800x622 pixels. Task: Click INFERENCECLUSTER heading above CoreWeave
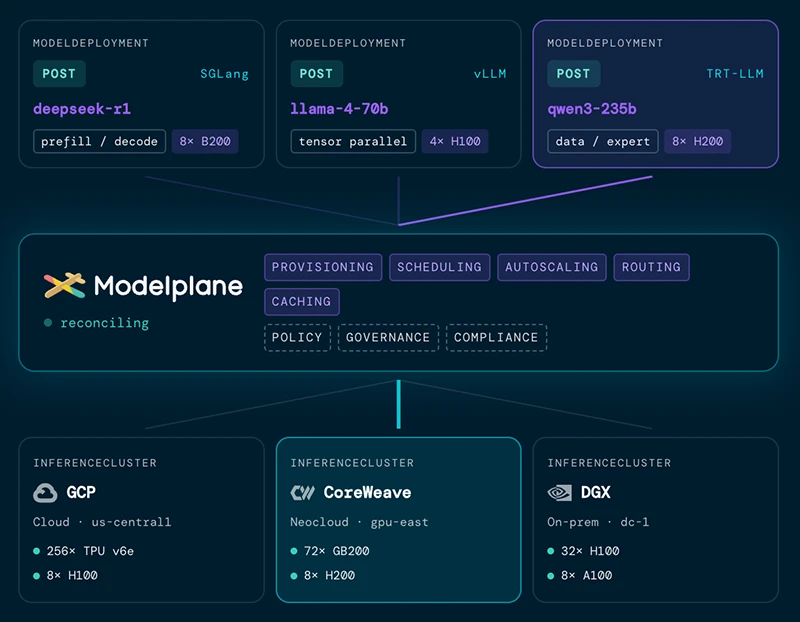click(x=352, y=463)
